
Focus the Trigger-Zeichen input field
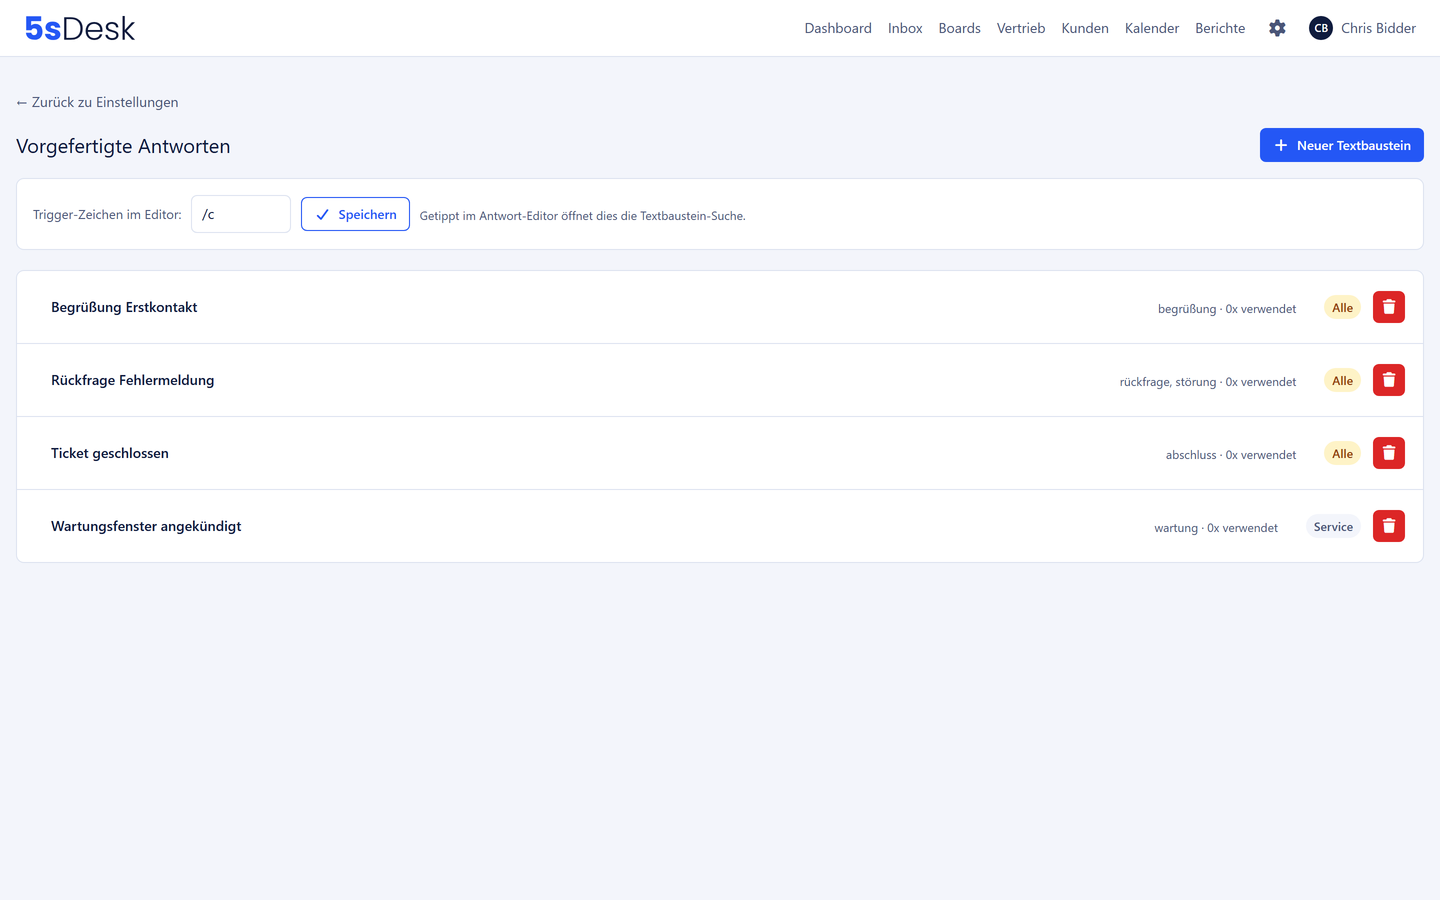click(x=241, y=214)
